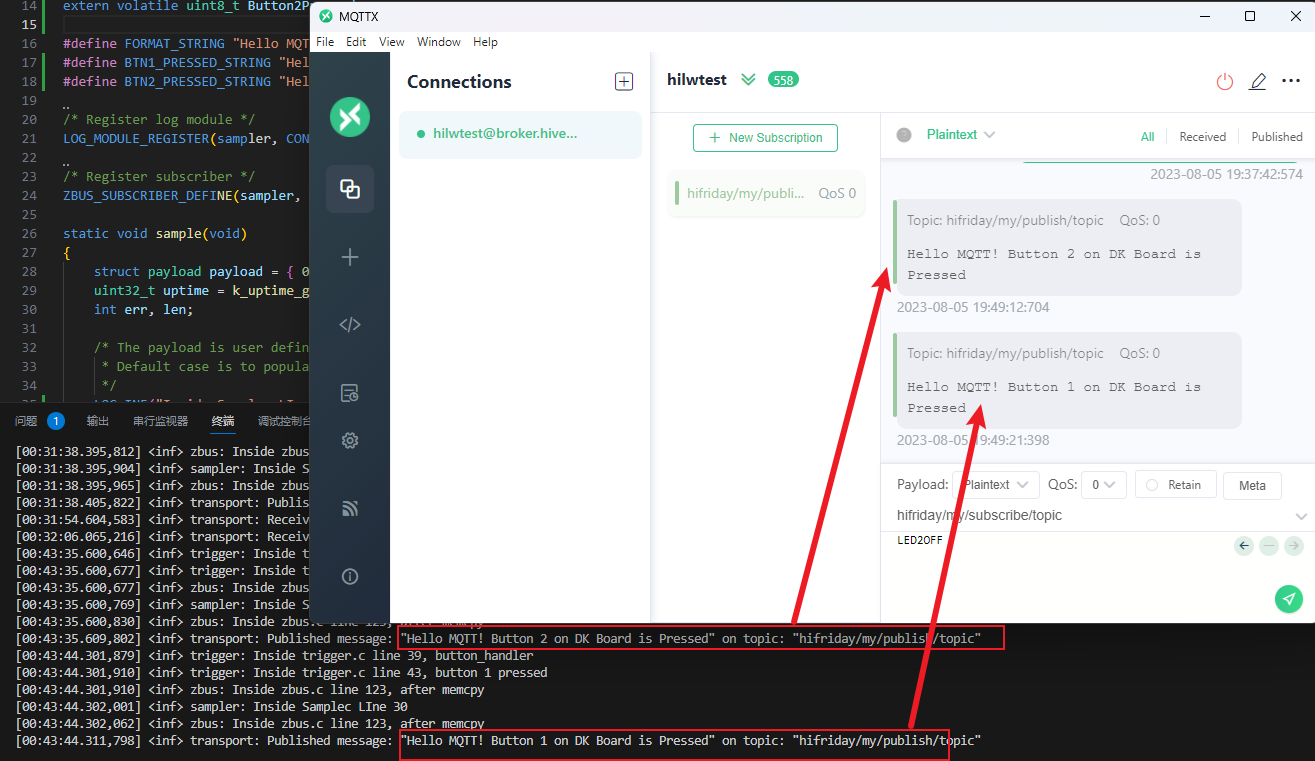Open the Log page from the sidebar
1315x761 pixels.
click(350, 392)
